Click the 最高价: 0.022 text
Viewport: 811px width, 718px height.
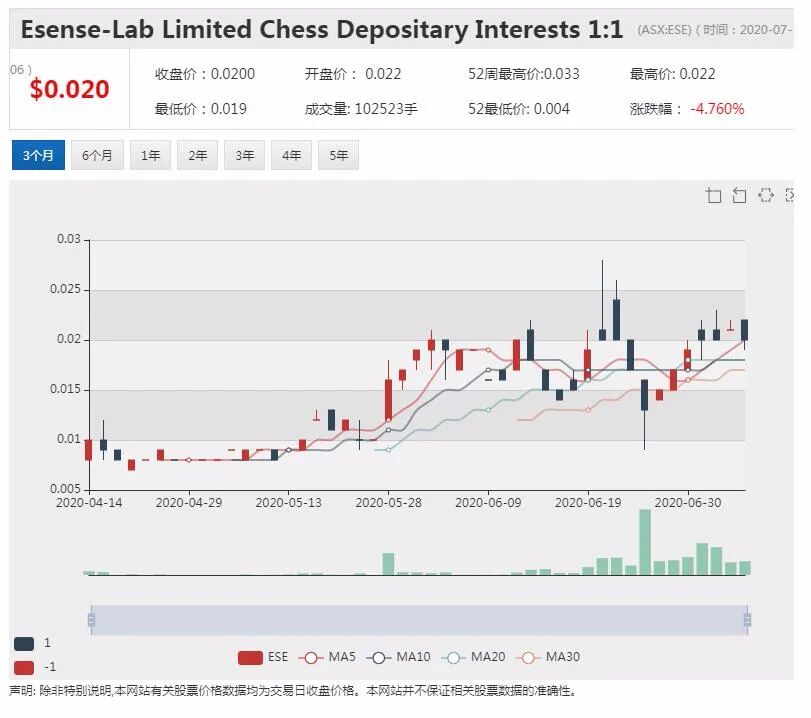672,74
